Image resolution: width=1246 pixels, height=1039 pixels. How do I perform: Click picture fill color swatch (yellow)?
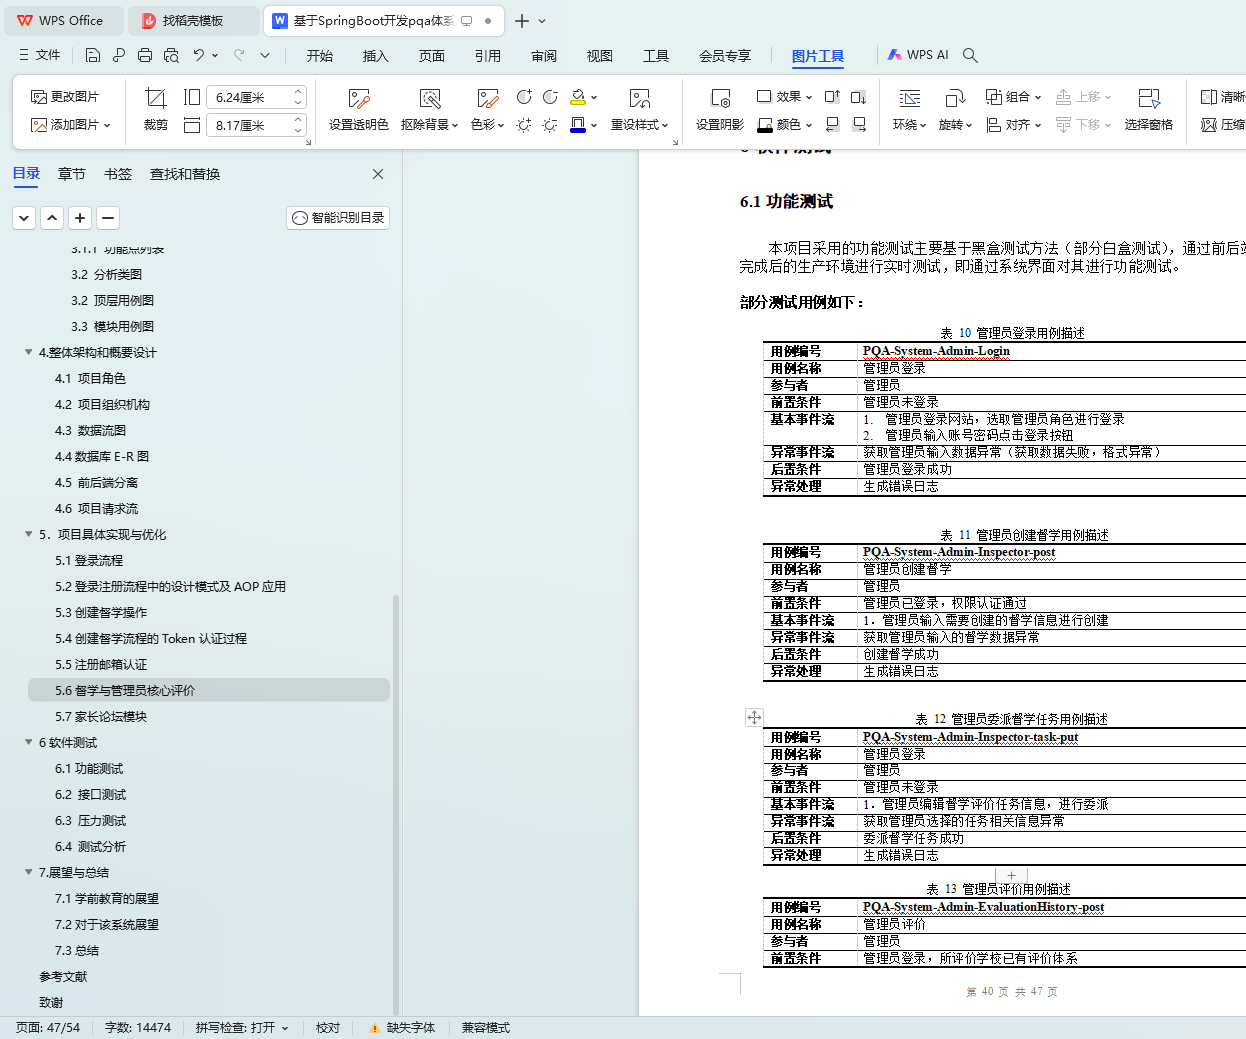[578, 97]
